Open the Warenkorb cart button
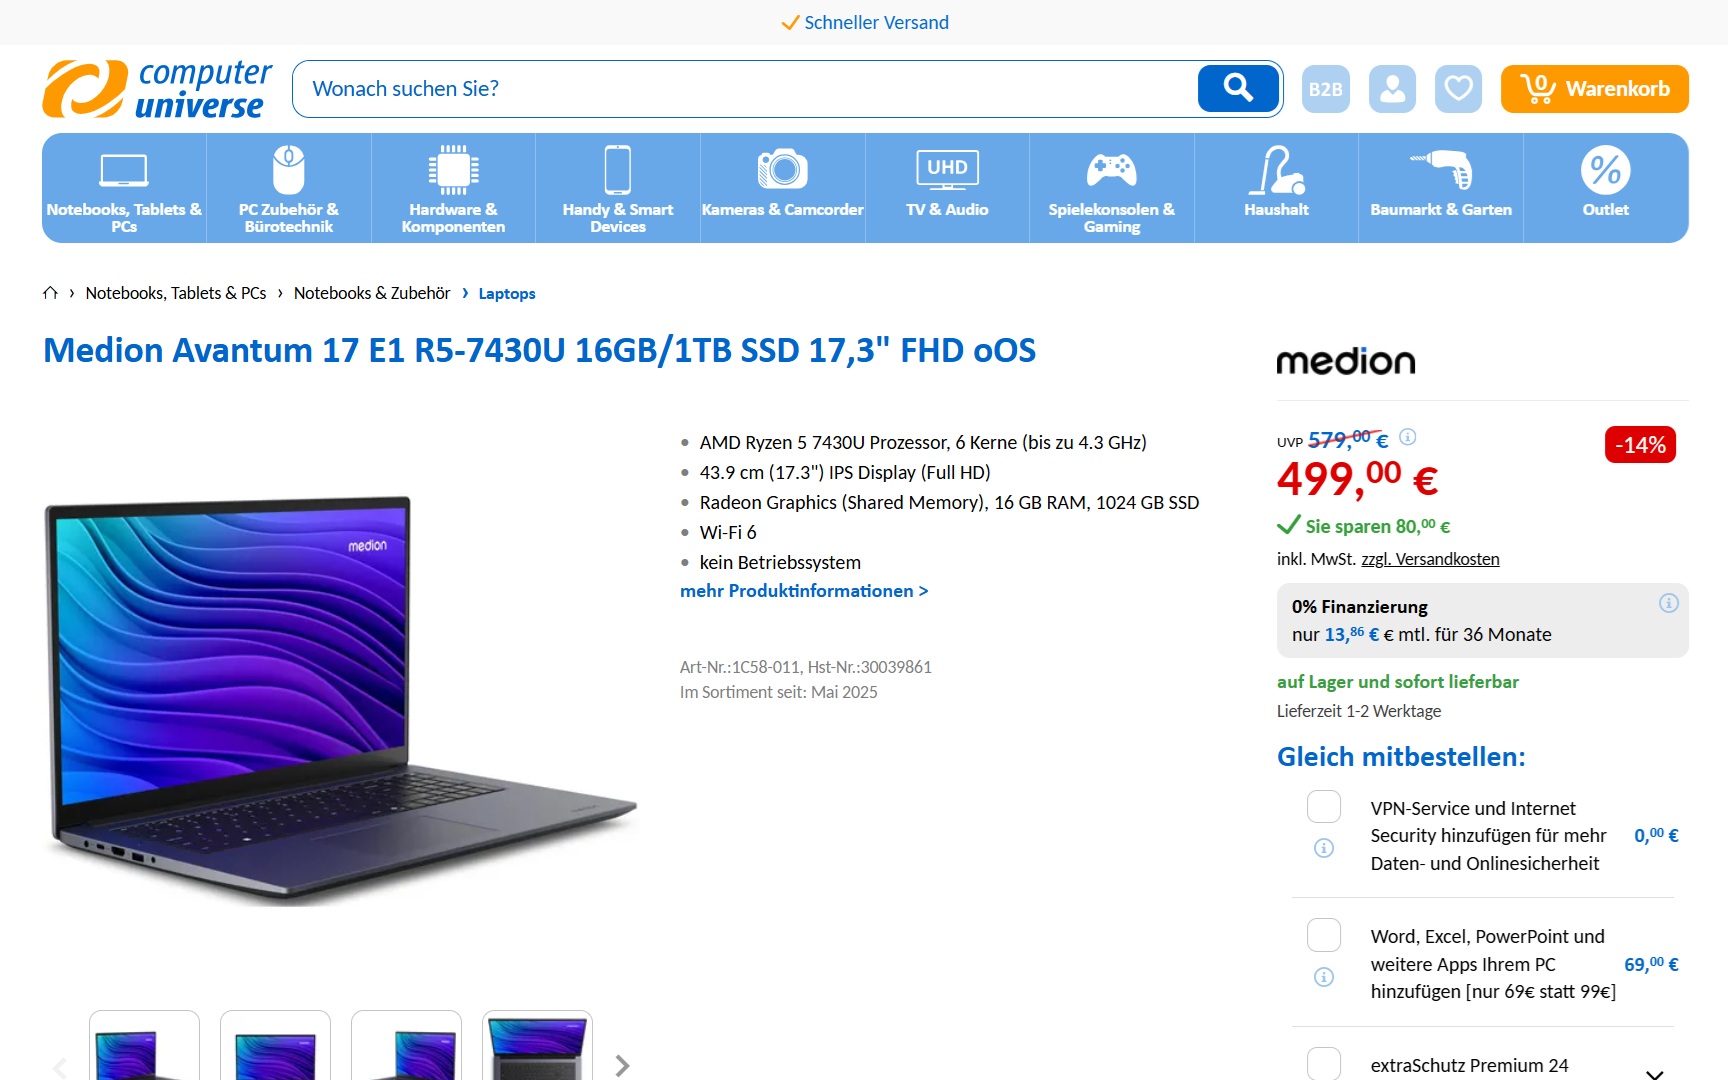Screen dimensions: 1728x1080 [1594, 89]
